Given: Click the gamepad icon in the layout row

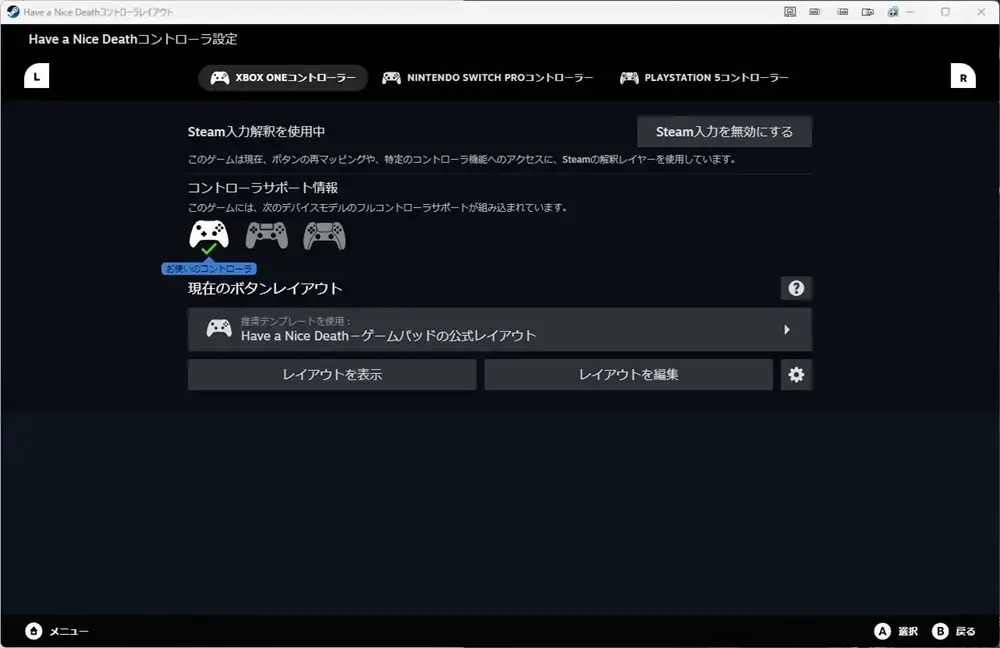Looking at the screenshot, I should tap(219, 328).
